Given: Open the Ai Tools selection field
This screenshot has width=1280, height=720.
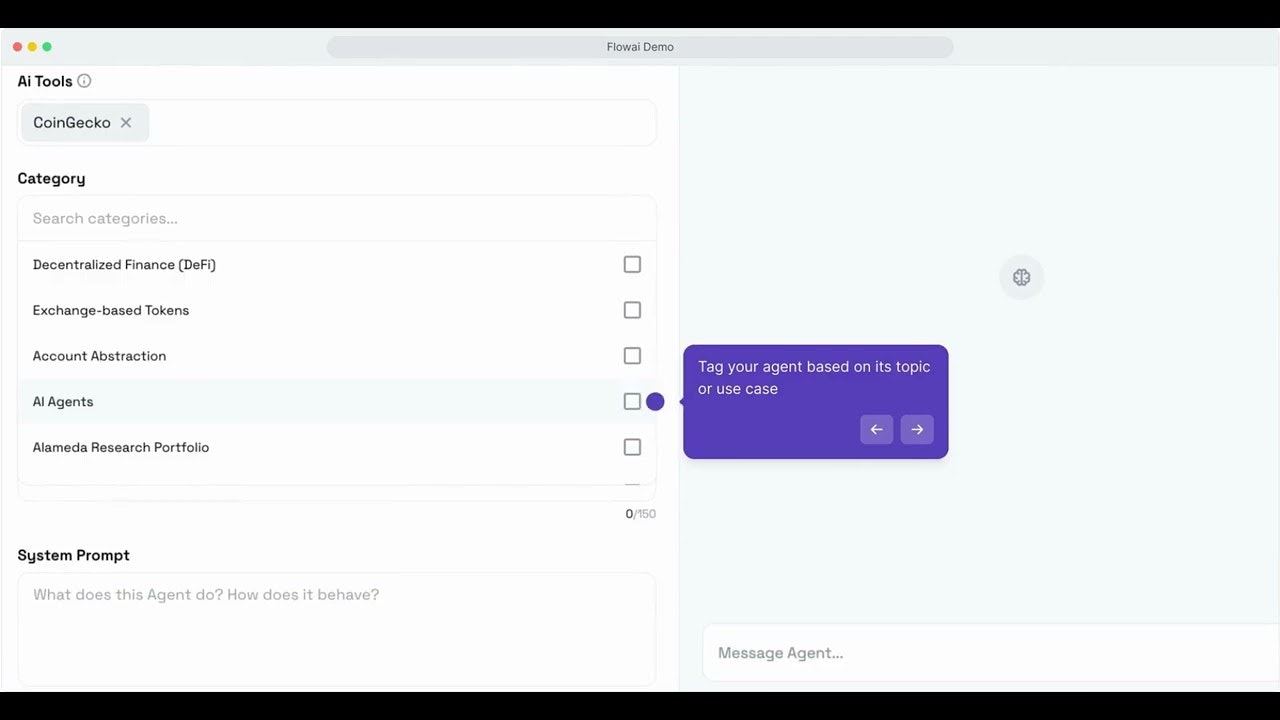Looking at the screenshot, I should tap(400, 123).
